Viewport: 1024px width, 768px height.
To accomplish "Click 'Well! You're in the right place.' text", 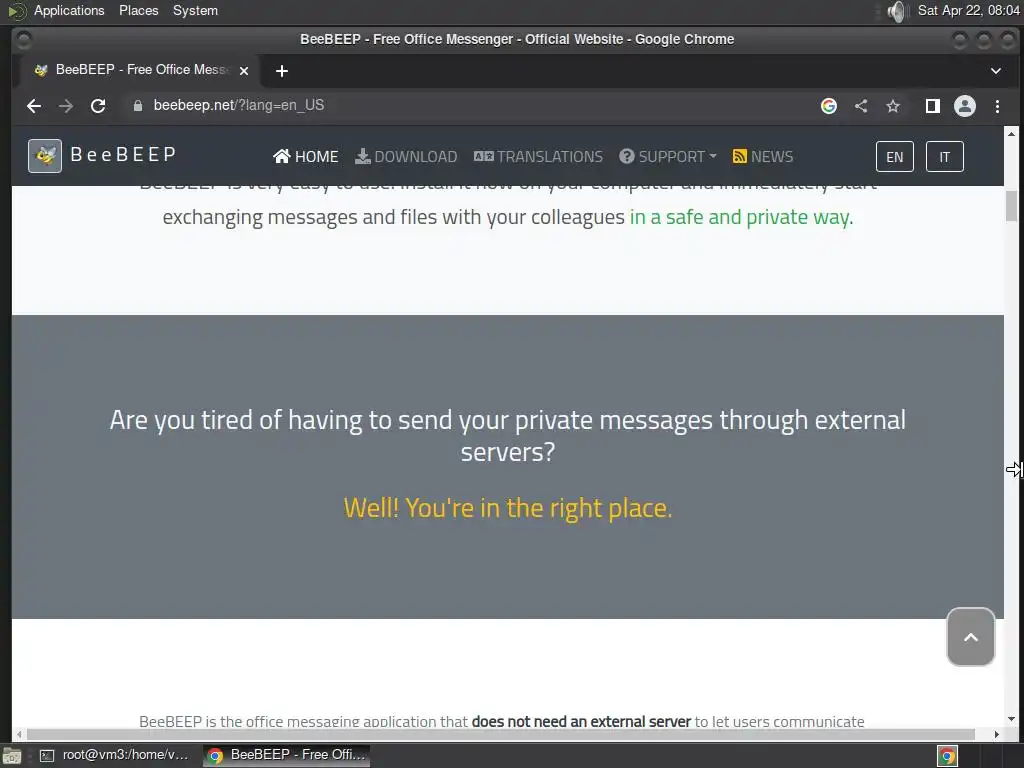I will point(507,508).
